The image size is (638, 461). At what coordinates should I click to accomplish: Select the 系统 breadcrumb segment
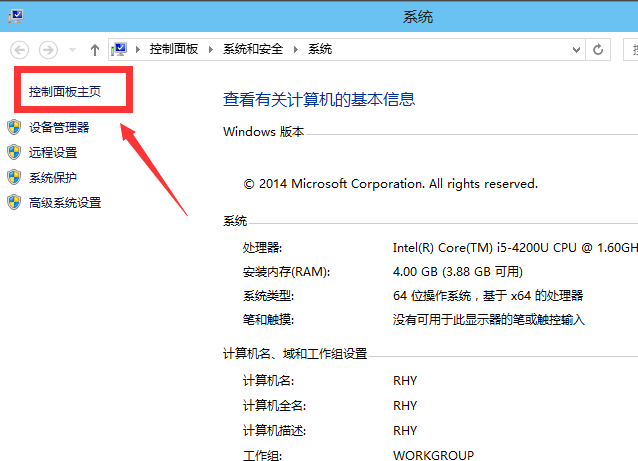[x=320, y=49]
